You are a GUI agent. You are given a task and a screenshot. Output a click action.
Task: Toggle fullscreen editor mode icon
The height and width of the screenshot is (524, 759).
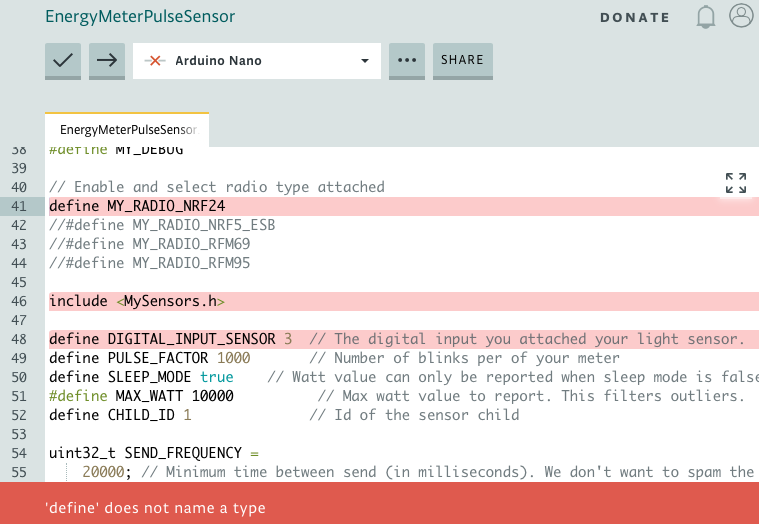tap(736, 182)
